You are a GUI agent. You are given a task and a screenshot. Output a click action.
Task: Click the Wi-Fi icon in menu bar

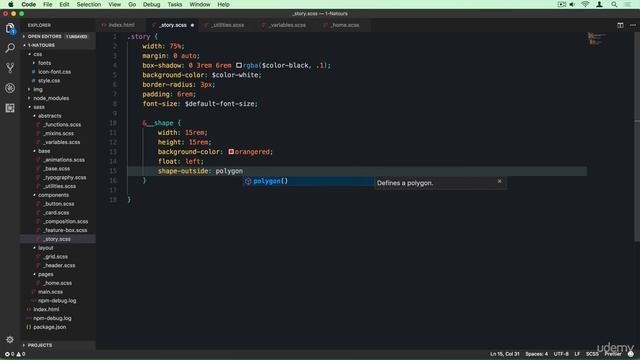(585, 4)
